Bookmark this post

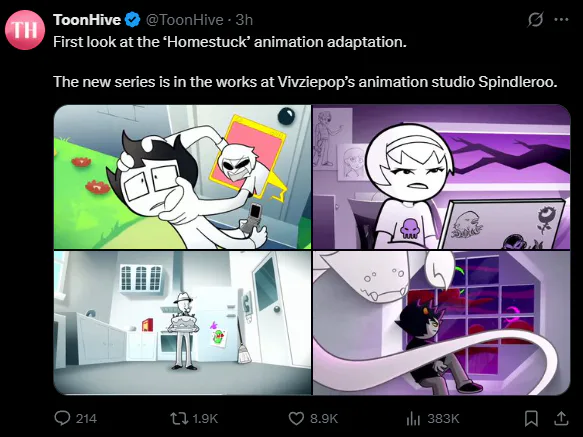coord(531,418)
